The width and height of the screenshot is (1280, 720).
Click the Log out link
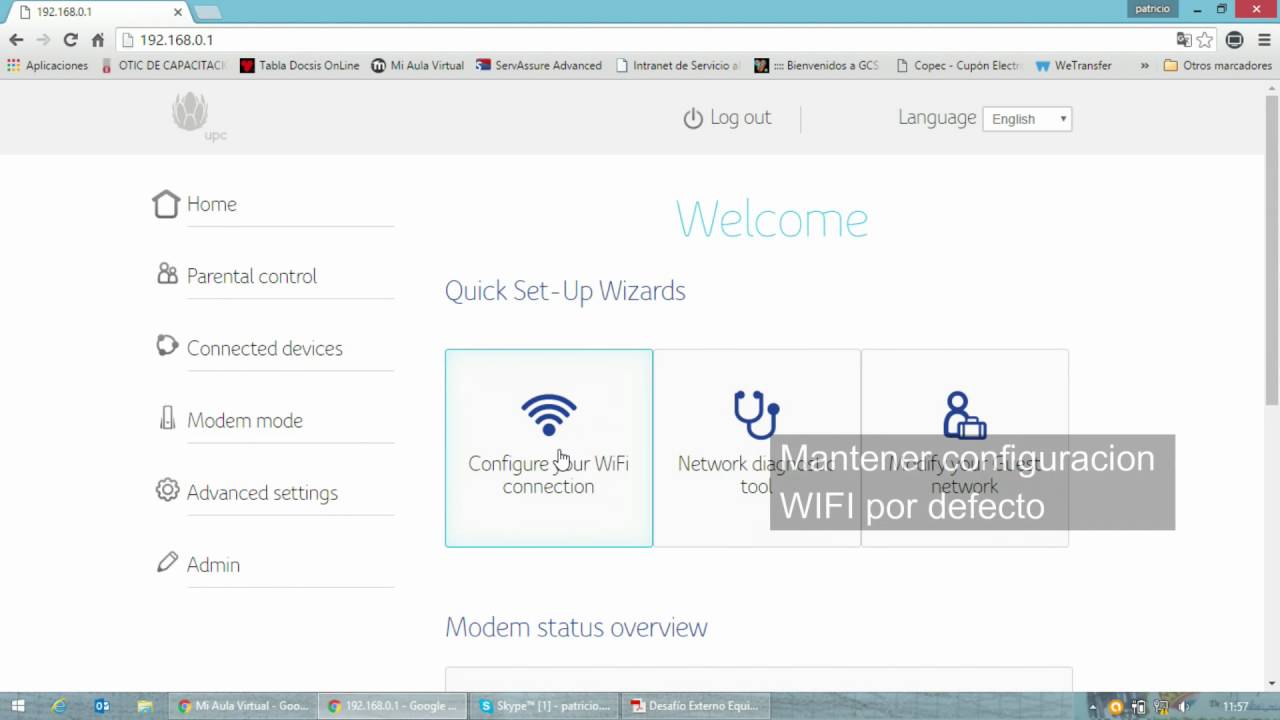pos(740,117)
